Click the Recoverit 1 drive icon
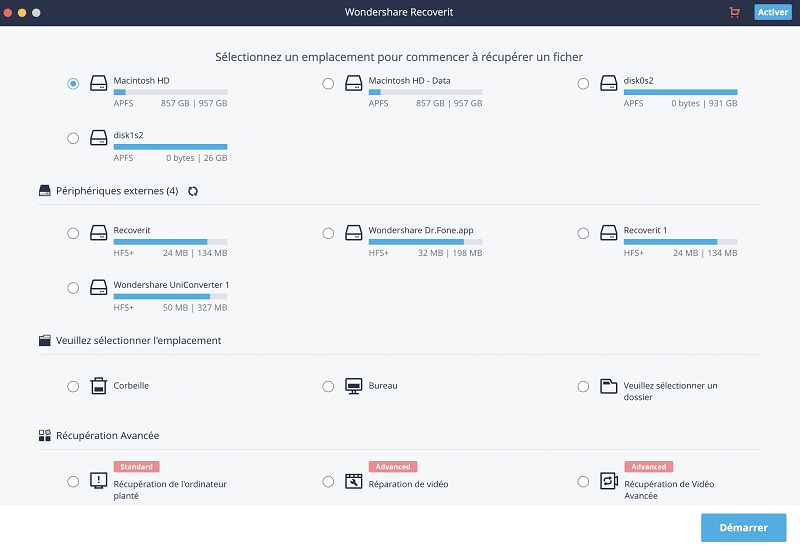The height and width of the screenshot is (549, 800). [609, 233]
